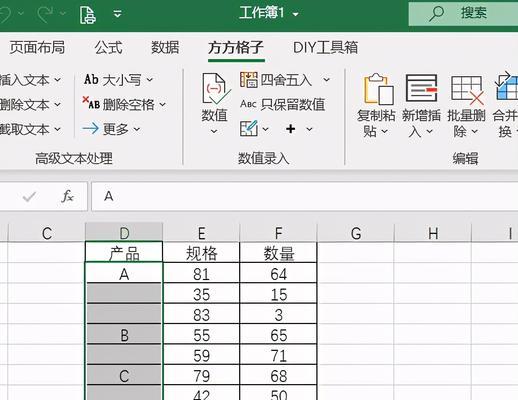
Task: Switch to the 数据 tab
Action: point(165,47)
